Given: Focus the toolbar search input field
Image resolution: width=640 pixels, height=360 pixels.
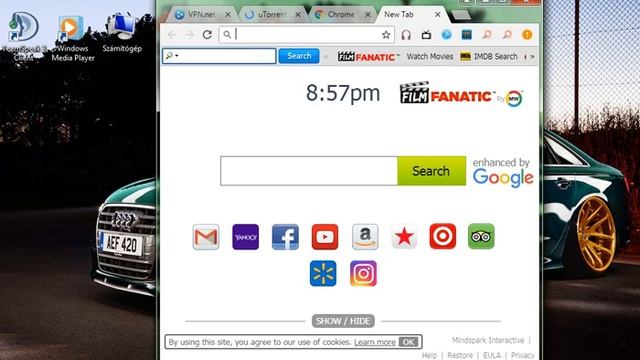Looking at the screenshot, I should click(219, 56).
